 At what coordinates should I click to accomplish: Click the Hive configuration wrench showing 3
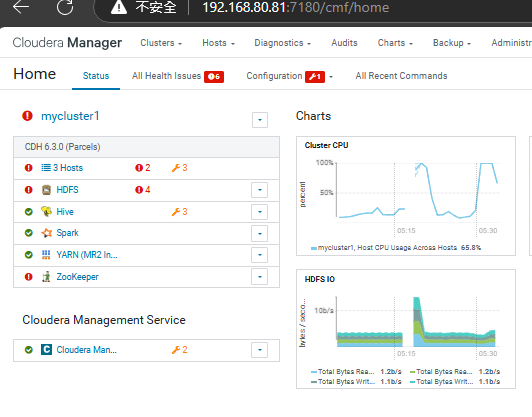tap(179, 212)
